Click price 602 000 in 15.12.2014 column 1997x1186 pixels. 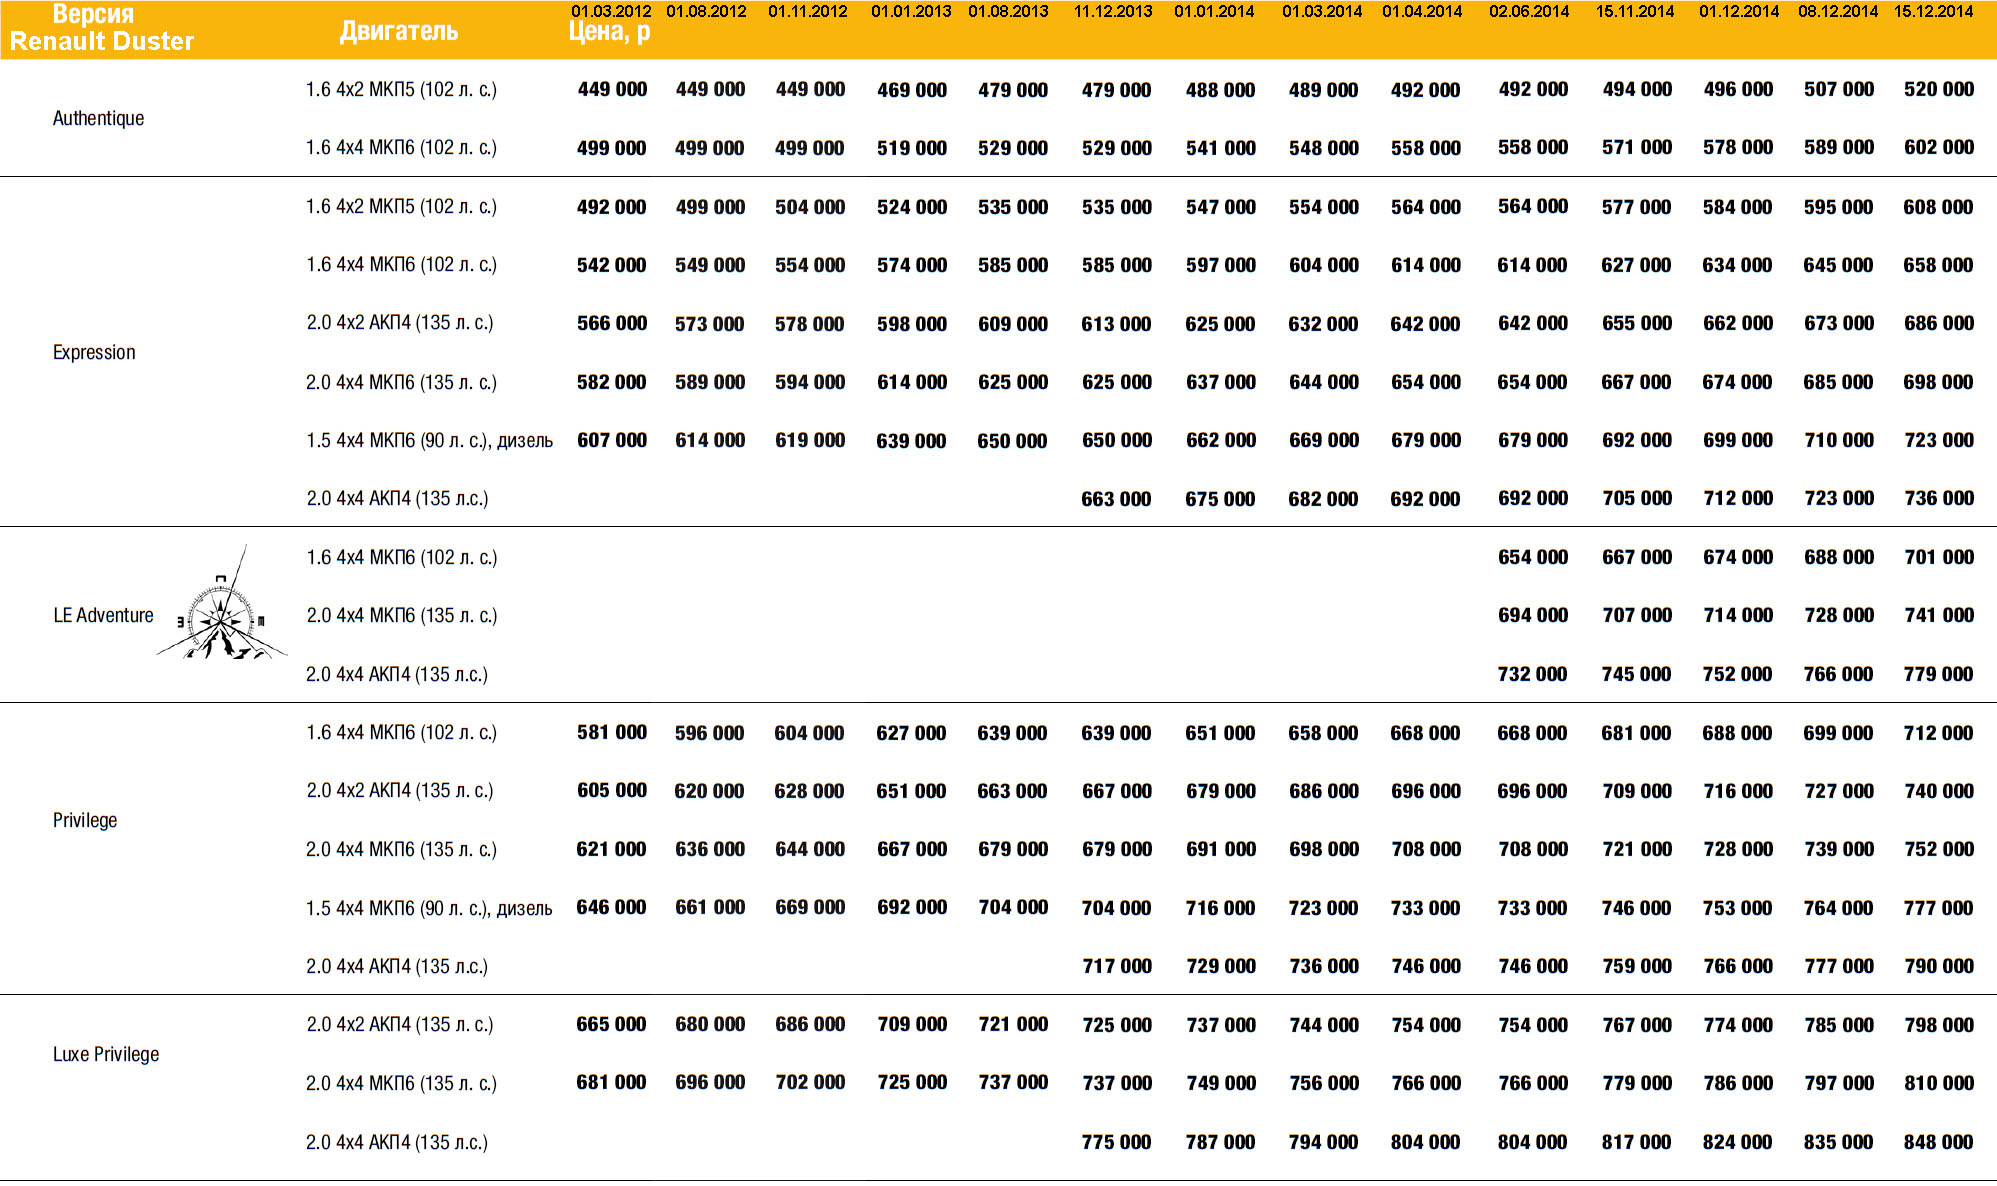tap(1939, 147)
